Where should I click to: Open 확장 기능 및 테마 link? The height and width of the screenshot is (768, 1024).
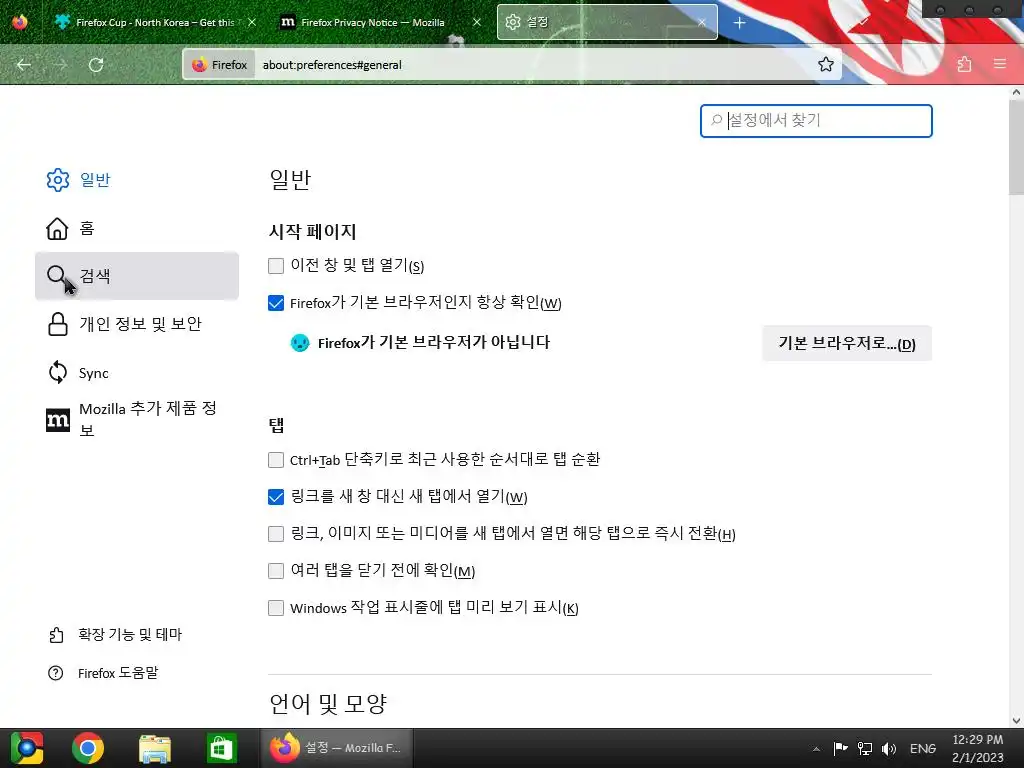(116, 635)
